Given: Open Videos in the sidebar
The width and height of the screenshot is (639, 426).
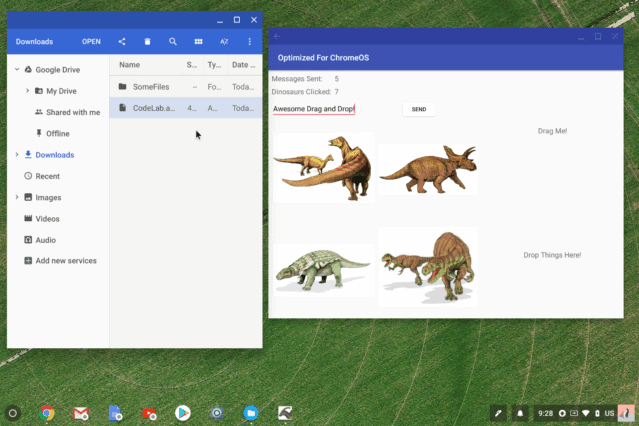Looking at the screenshot, I should tap(47, 218).
